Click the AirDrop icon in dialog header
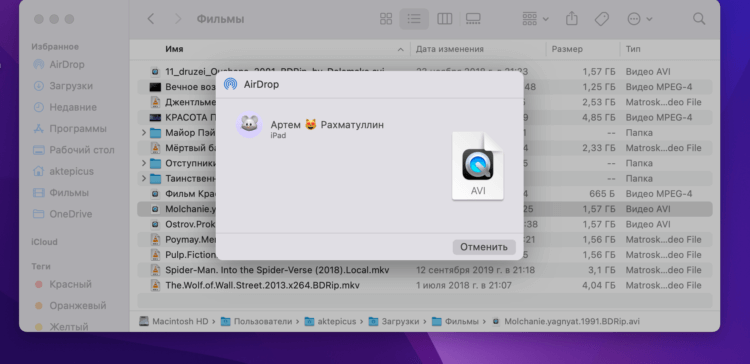The image size is (750, 364). pyautogui.click(x=231, y=85)
